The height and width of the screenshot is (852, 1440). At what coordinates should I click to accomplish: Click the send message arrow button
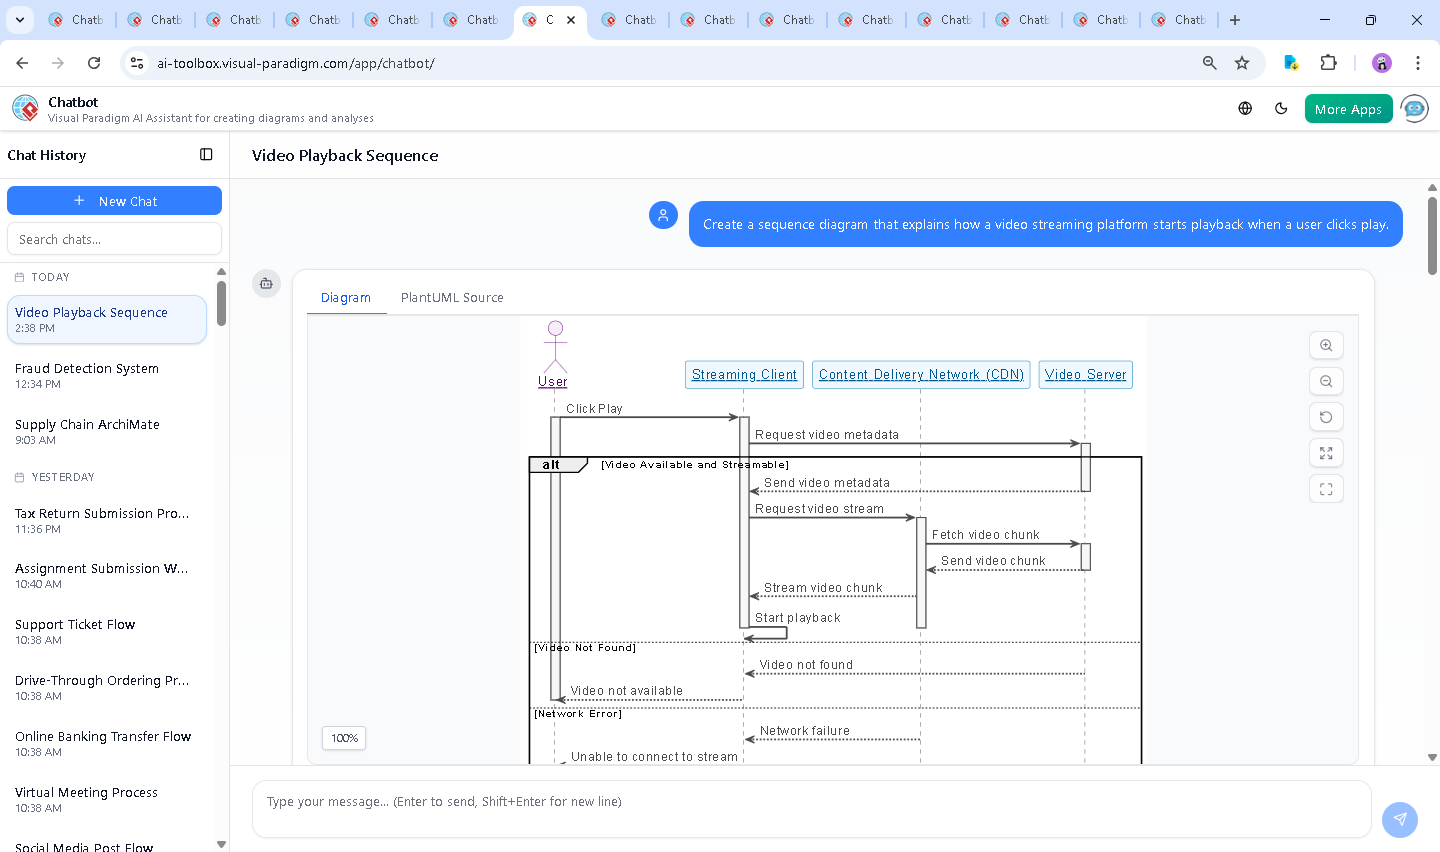click(x=1399, y=819)
